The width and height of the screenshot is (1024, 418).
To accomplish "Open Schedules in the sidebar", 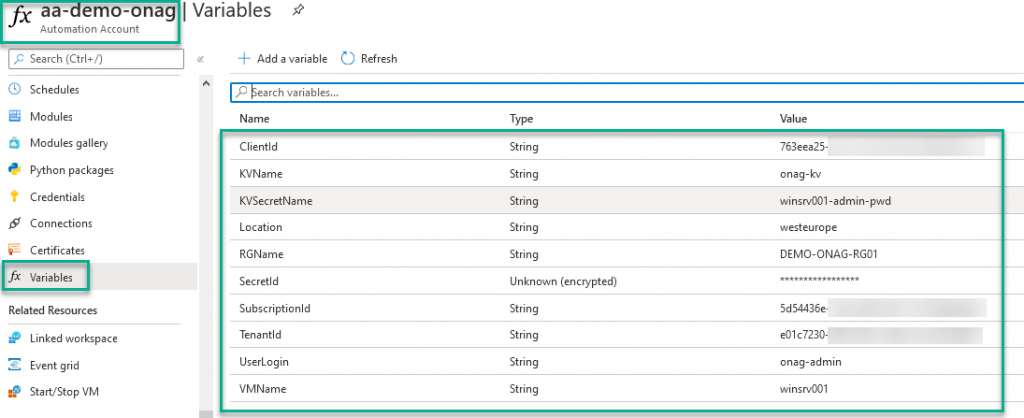I will [54, 89].
